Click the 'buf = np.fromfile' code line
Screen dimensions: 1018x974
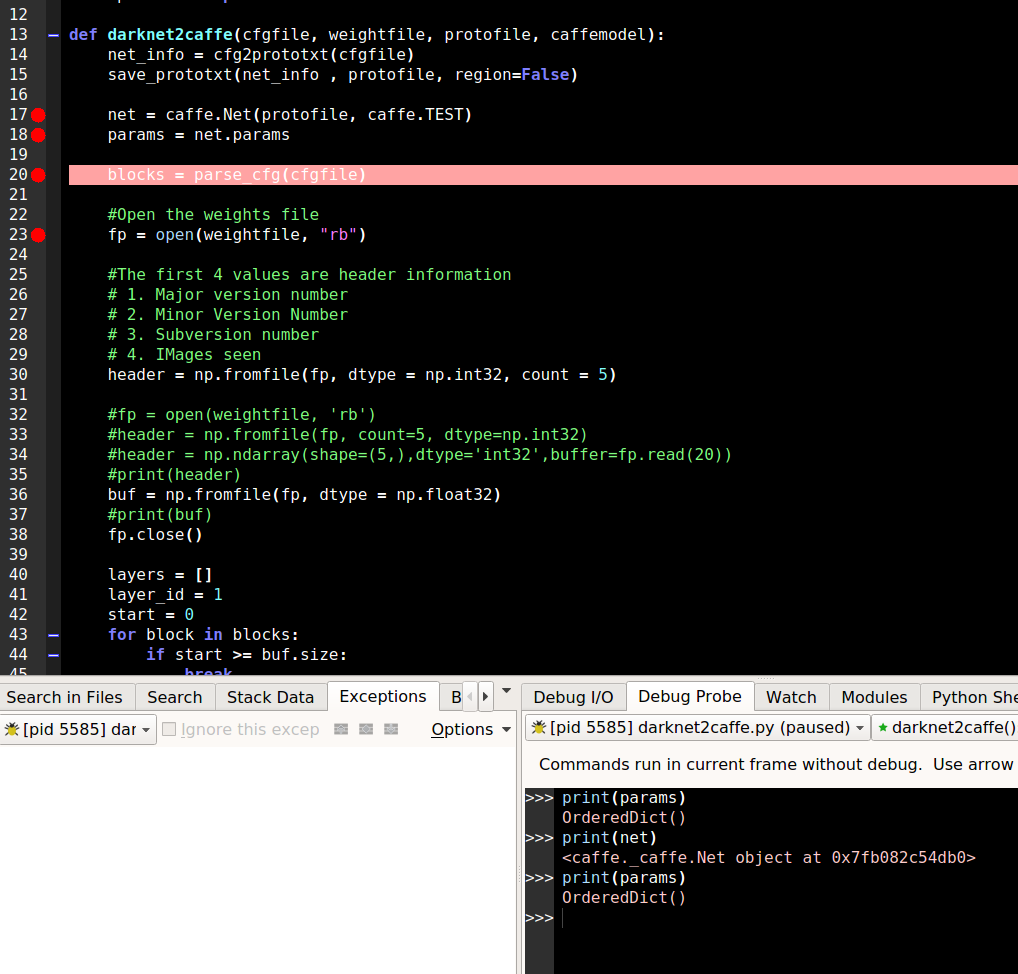coord(304,495)
